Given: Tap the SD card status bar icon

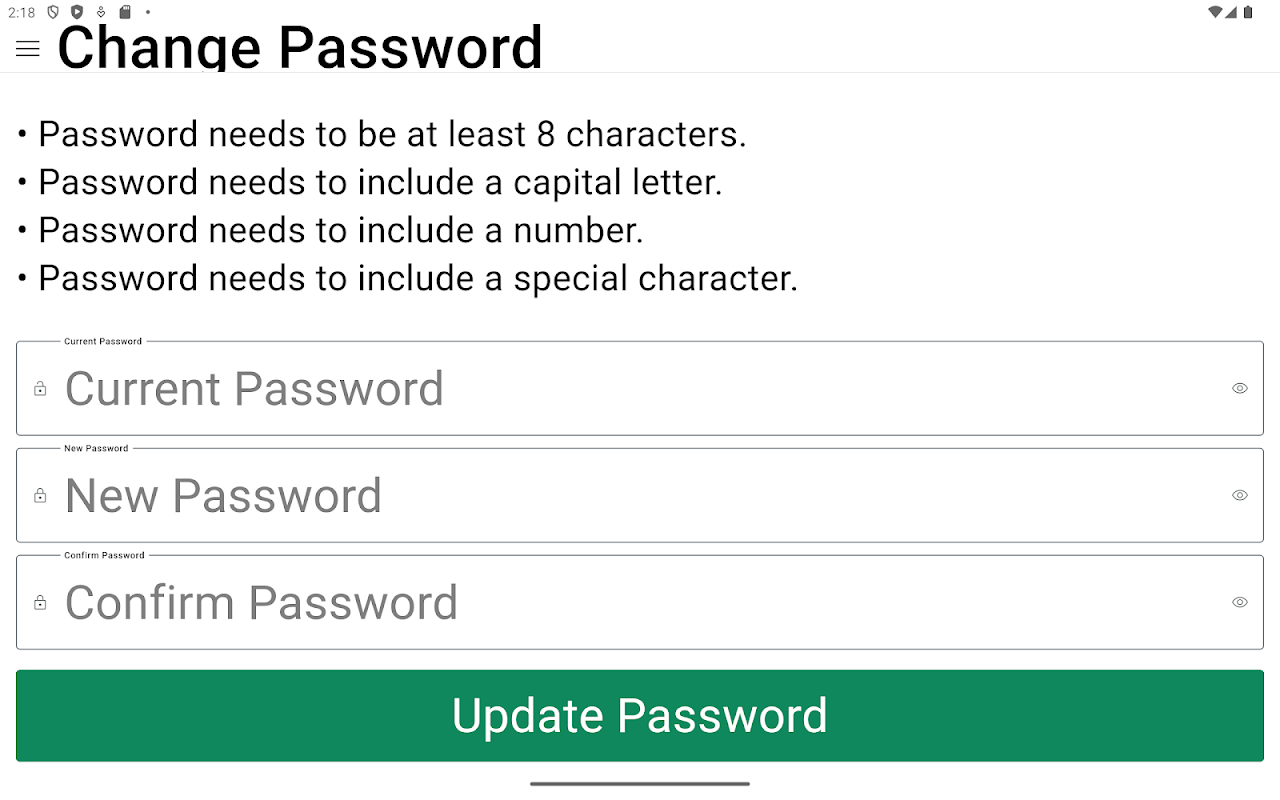Looking at the screenshot, I should [x=125, y=12].
